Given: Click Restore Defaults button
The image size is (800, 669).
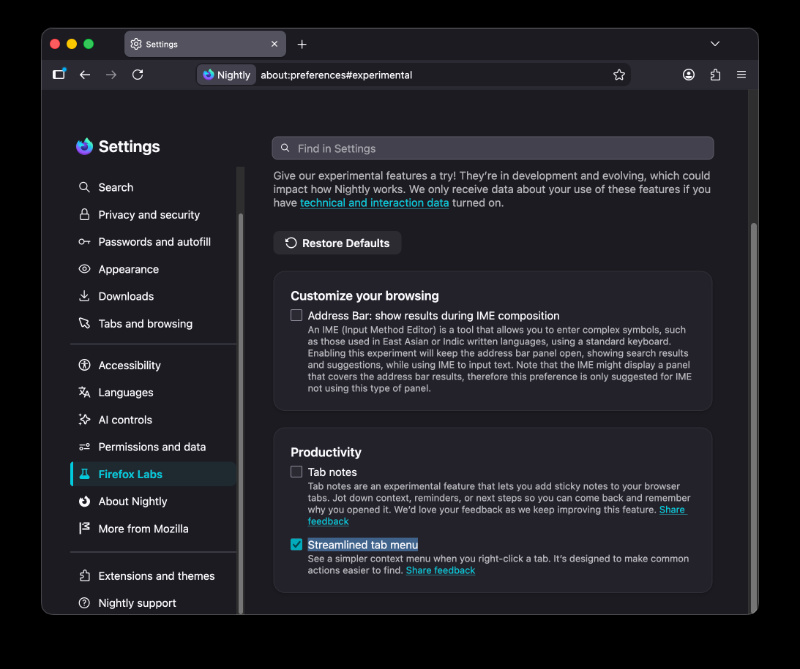Looking at the screenshot, I should coord(337,243).
